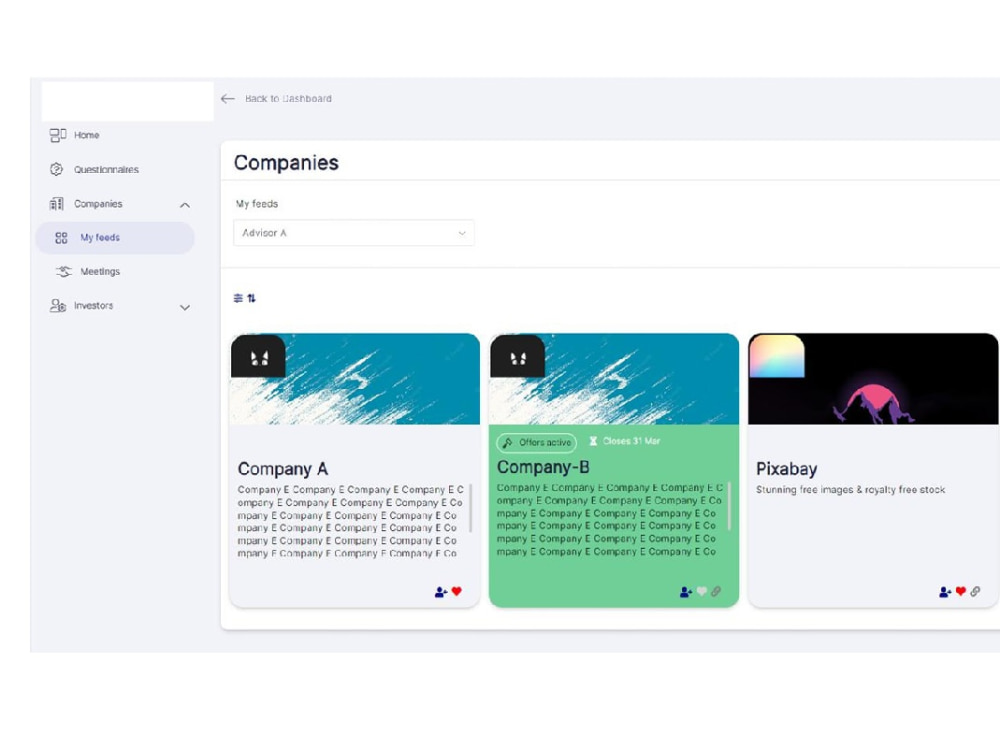Viewport: 1000px width, 749px height.
Task: Select Companies in the sidebar
Action: [x=98, y=204]
